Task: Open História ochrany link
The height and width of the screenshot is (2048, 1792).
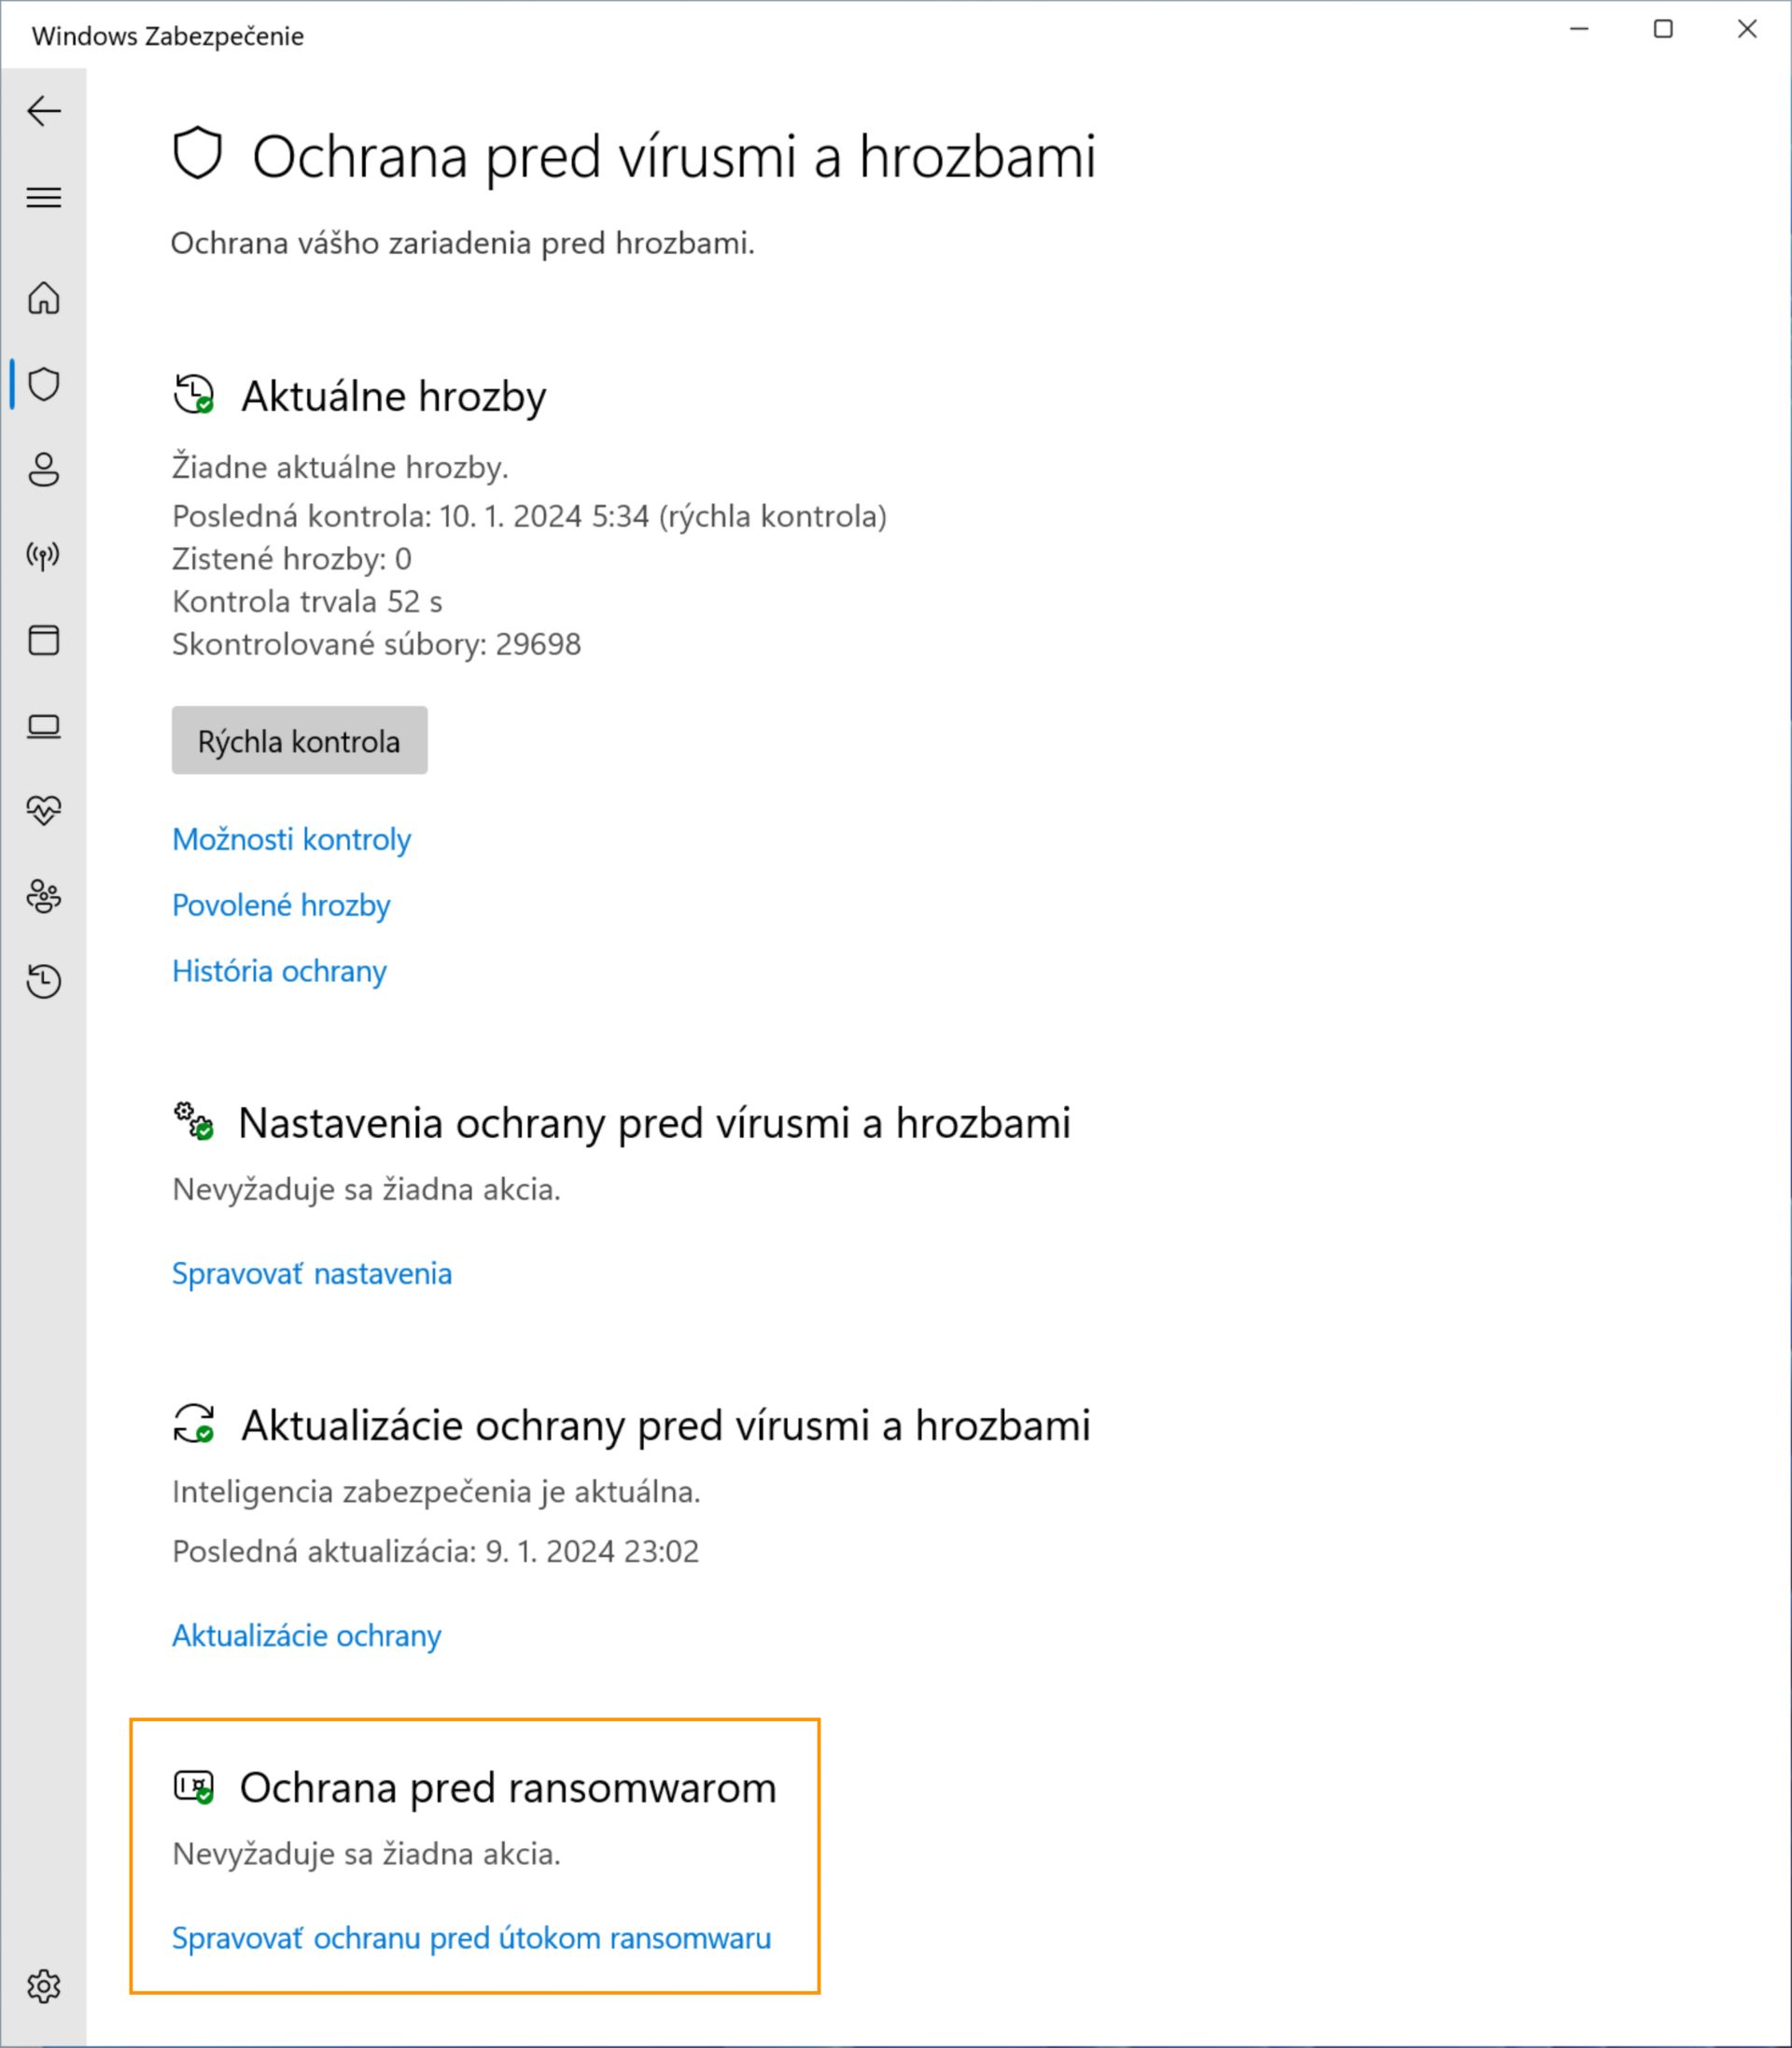Action: (279, 971)
